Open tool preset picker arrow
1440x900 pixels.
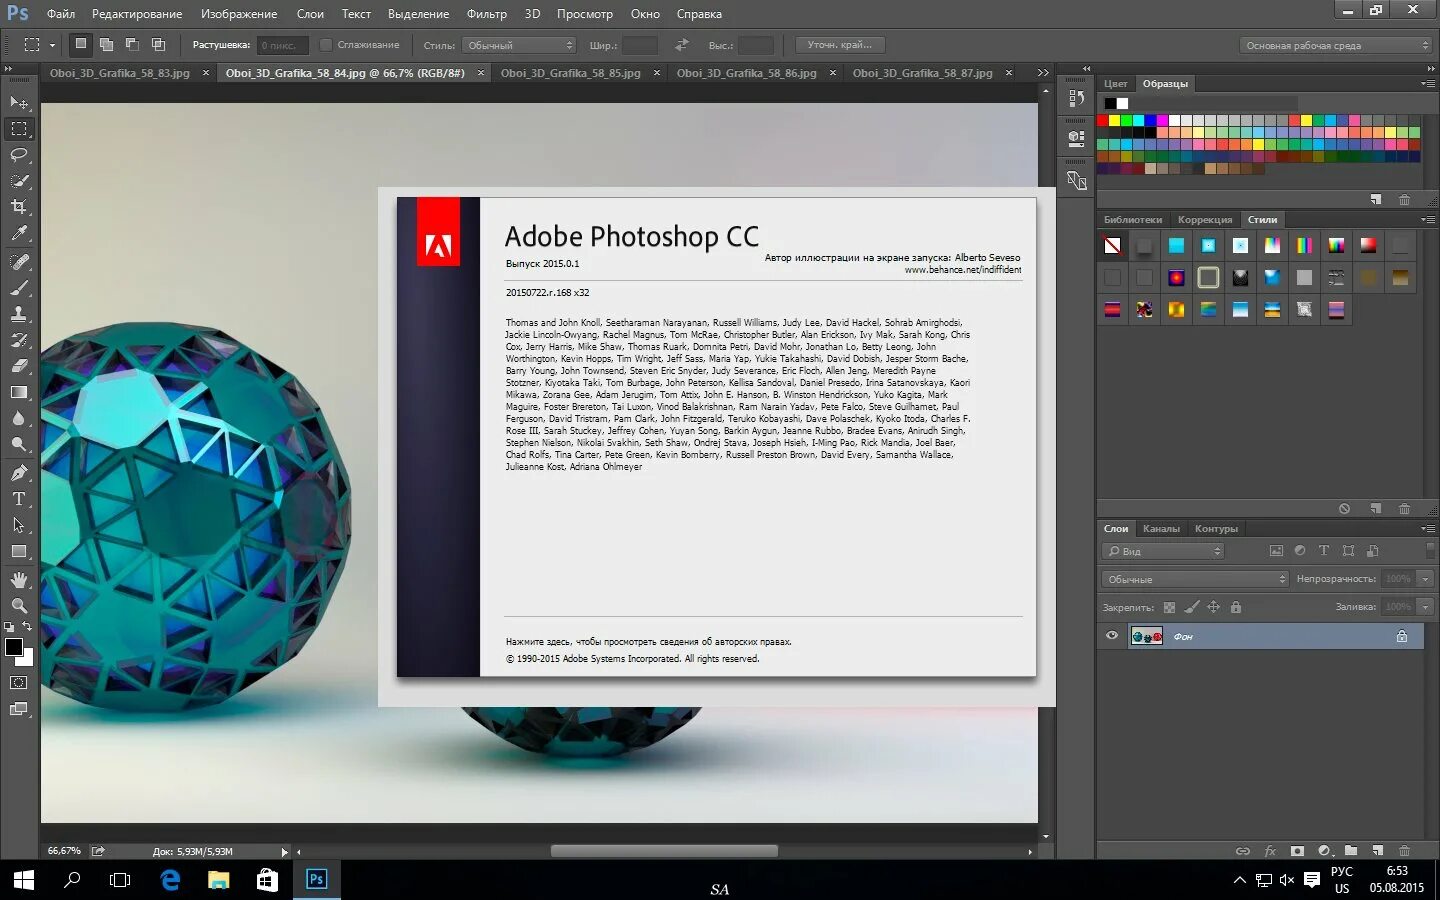52,45
